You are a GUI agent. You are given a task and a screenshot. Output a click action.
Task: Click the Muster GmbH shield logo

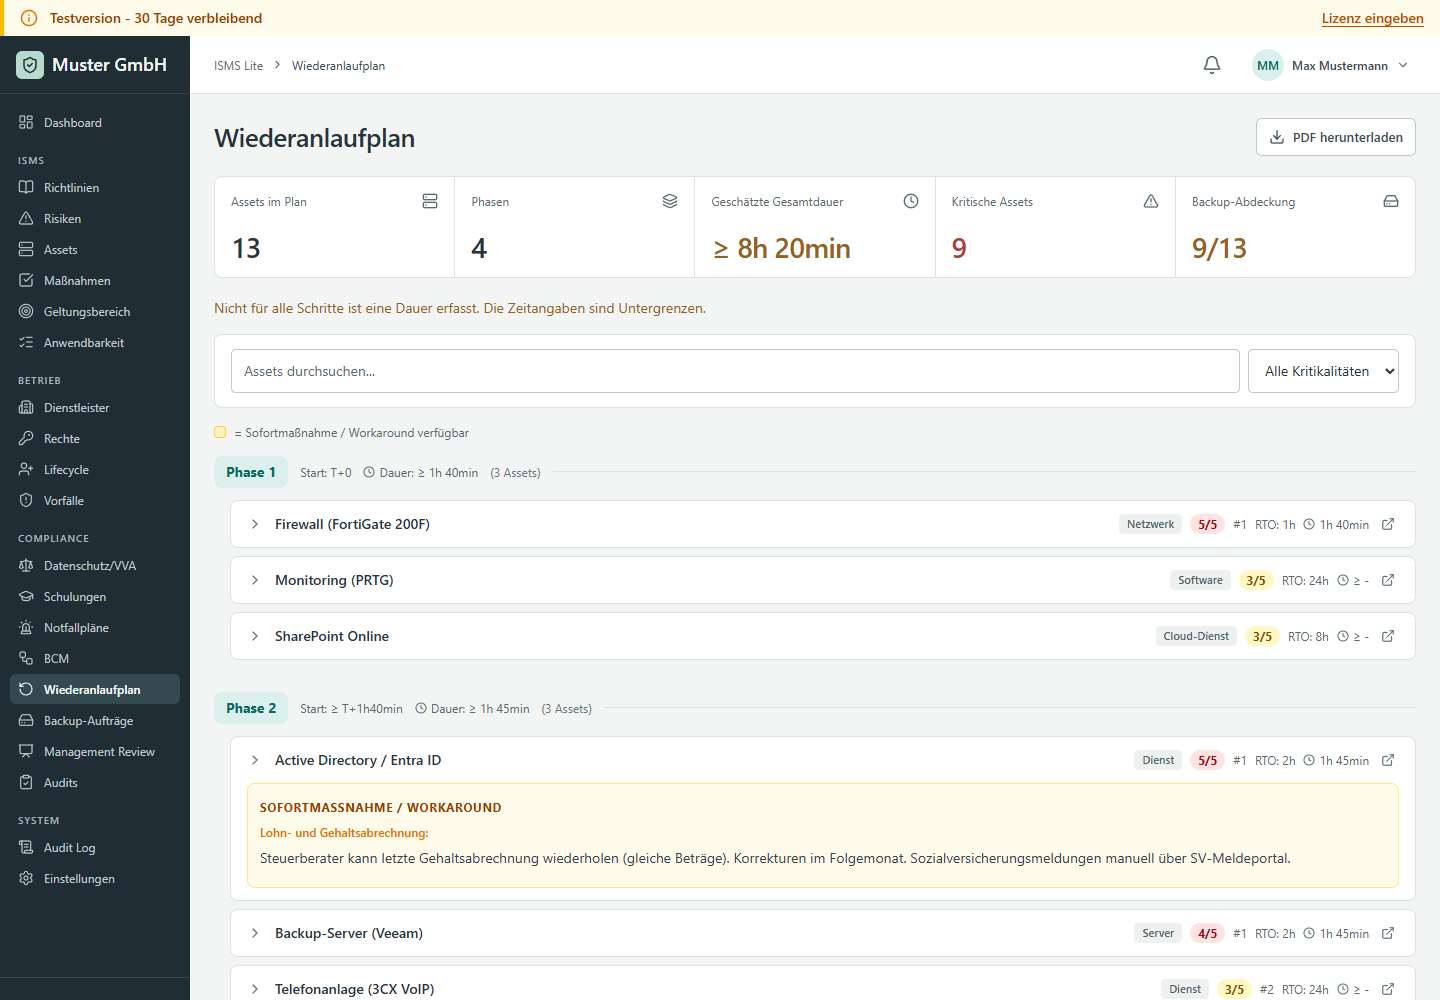pyautogui.click(x=30, y=65)
